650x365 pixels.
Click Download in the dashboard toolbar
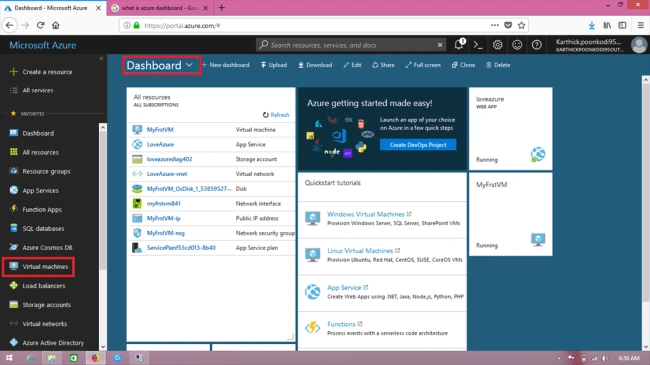(315, 65)
